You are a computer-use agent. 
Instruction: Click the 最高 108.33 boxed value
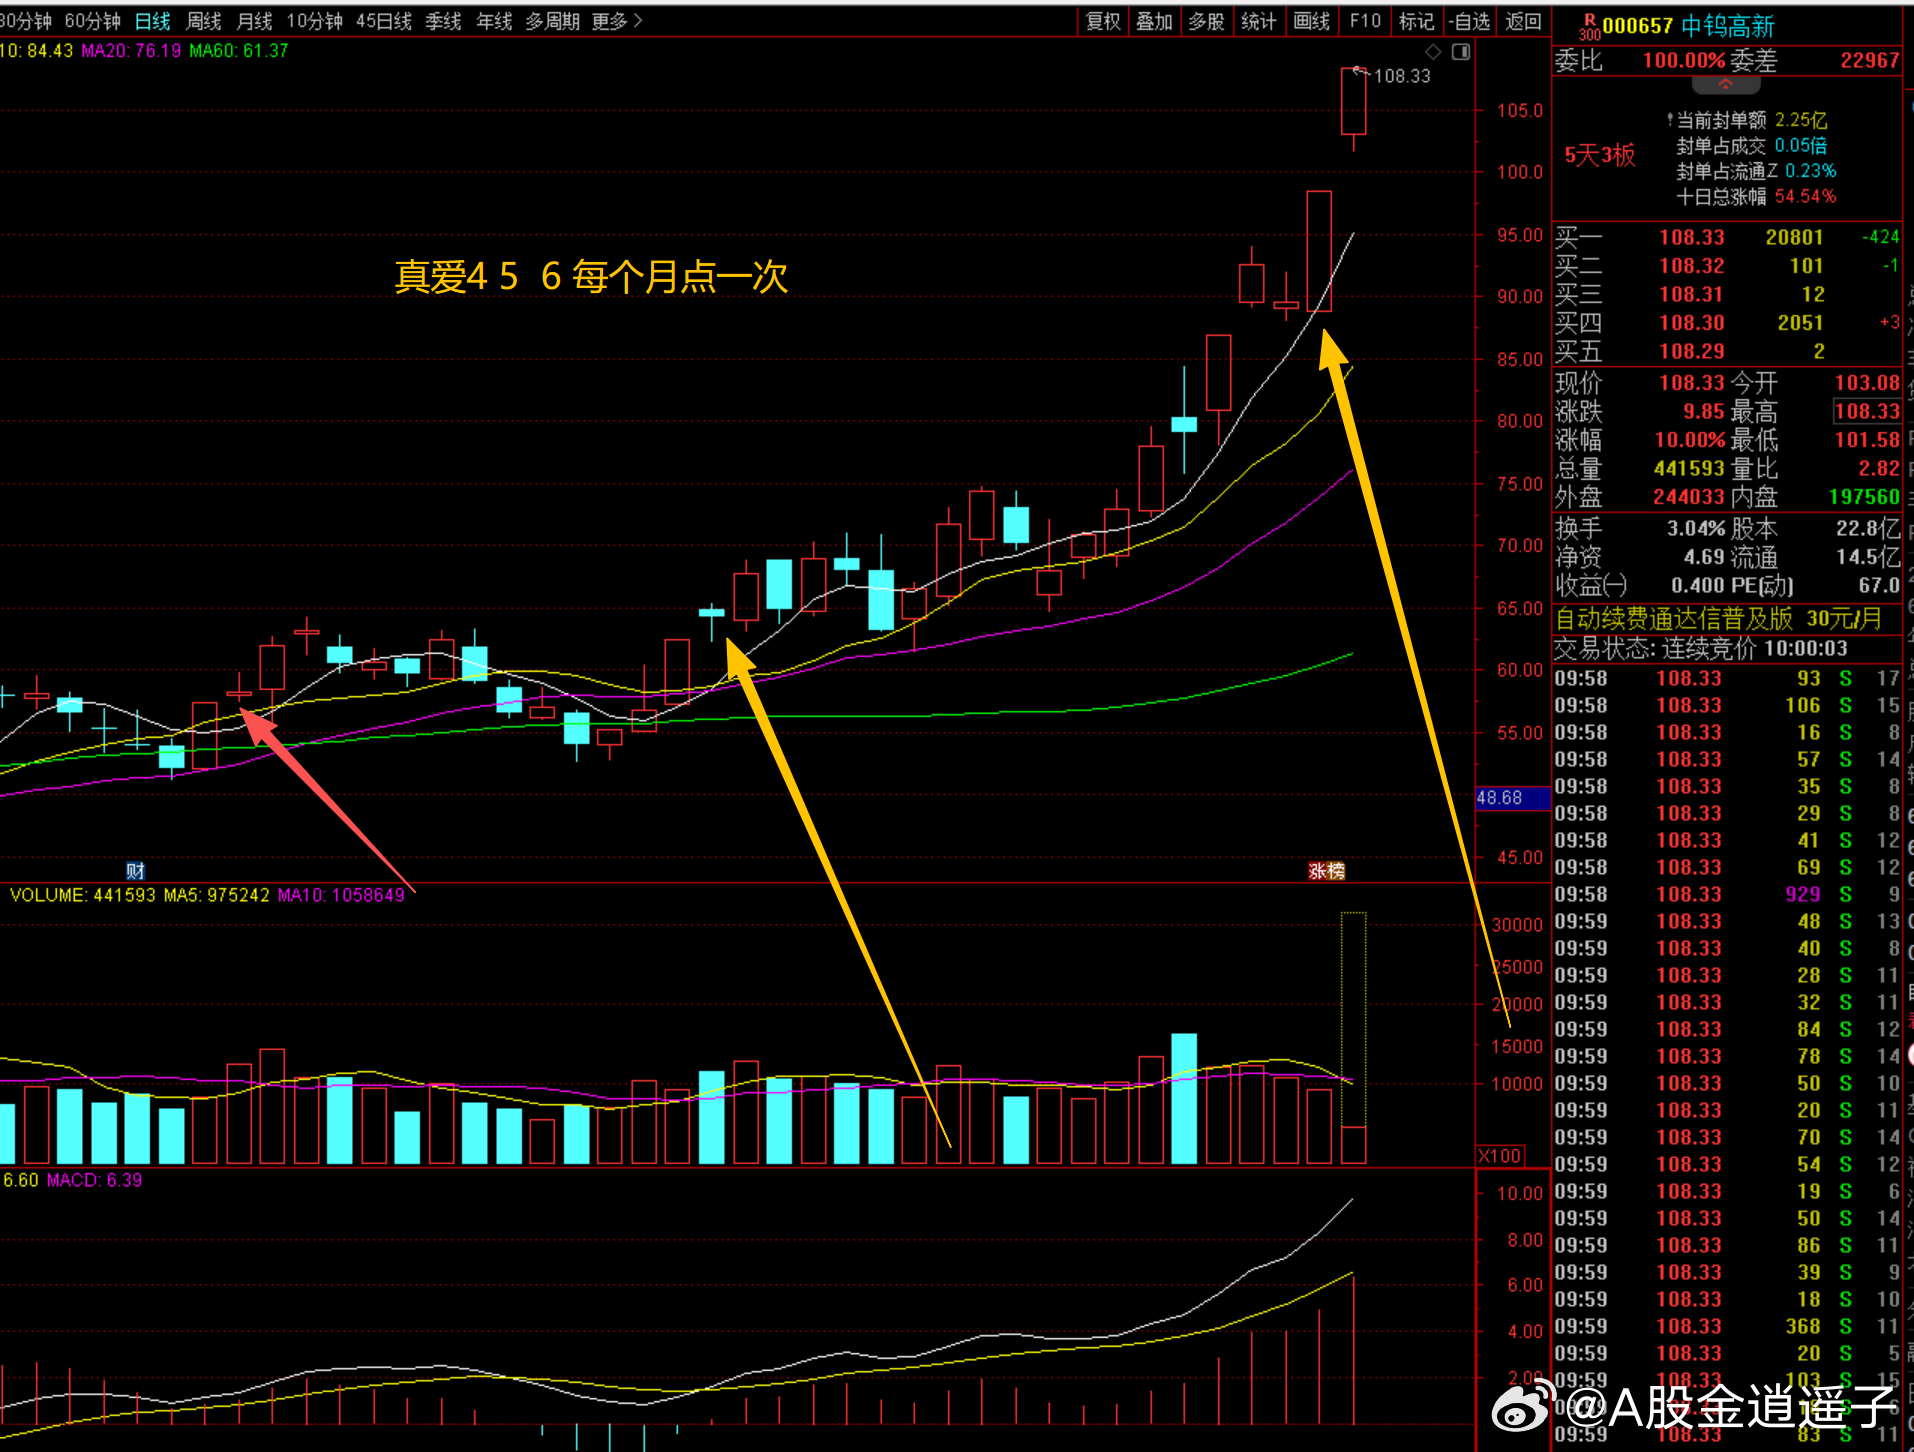1866,411
